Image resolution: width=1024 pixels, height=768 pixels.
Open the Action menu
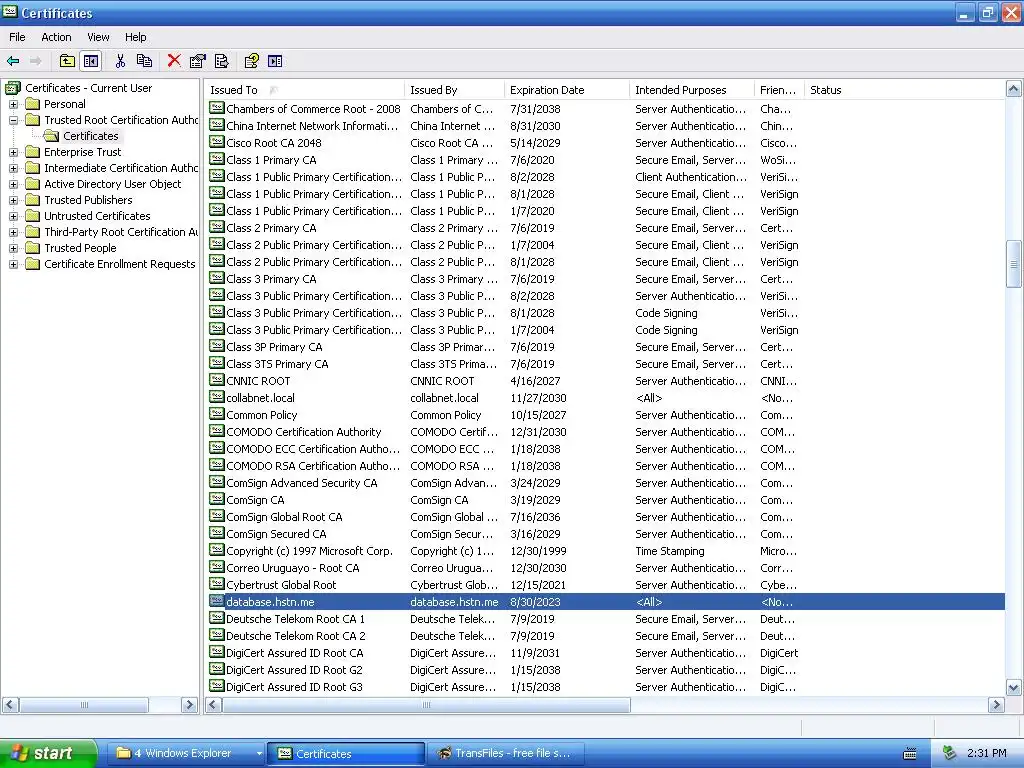(56, 37)
